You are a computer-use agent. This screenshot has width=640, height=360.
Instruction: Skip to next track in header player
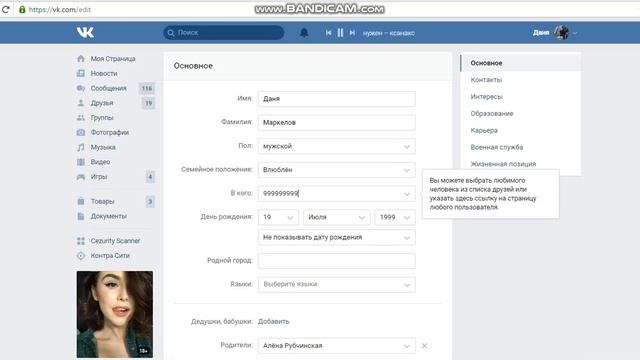(x=352, y=33)
